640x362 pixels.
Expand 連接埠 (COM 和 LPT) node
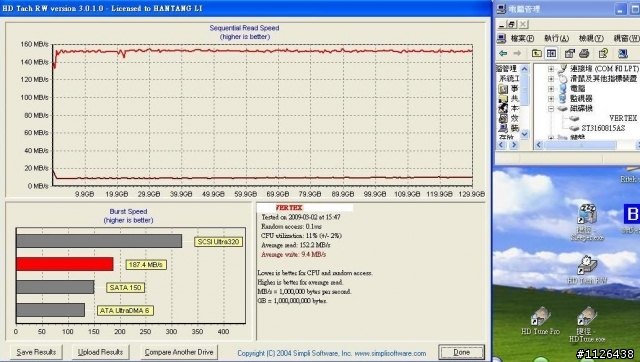[551, 69]
